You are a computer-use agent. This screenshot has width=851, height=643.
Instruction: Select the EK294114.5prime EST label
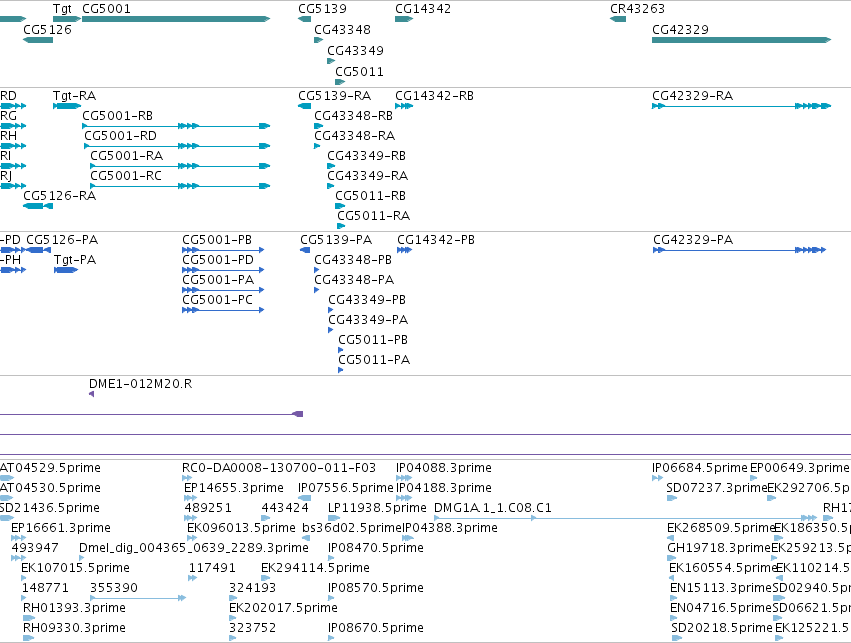(x=315, y=568)
